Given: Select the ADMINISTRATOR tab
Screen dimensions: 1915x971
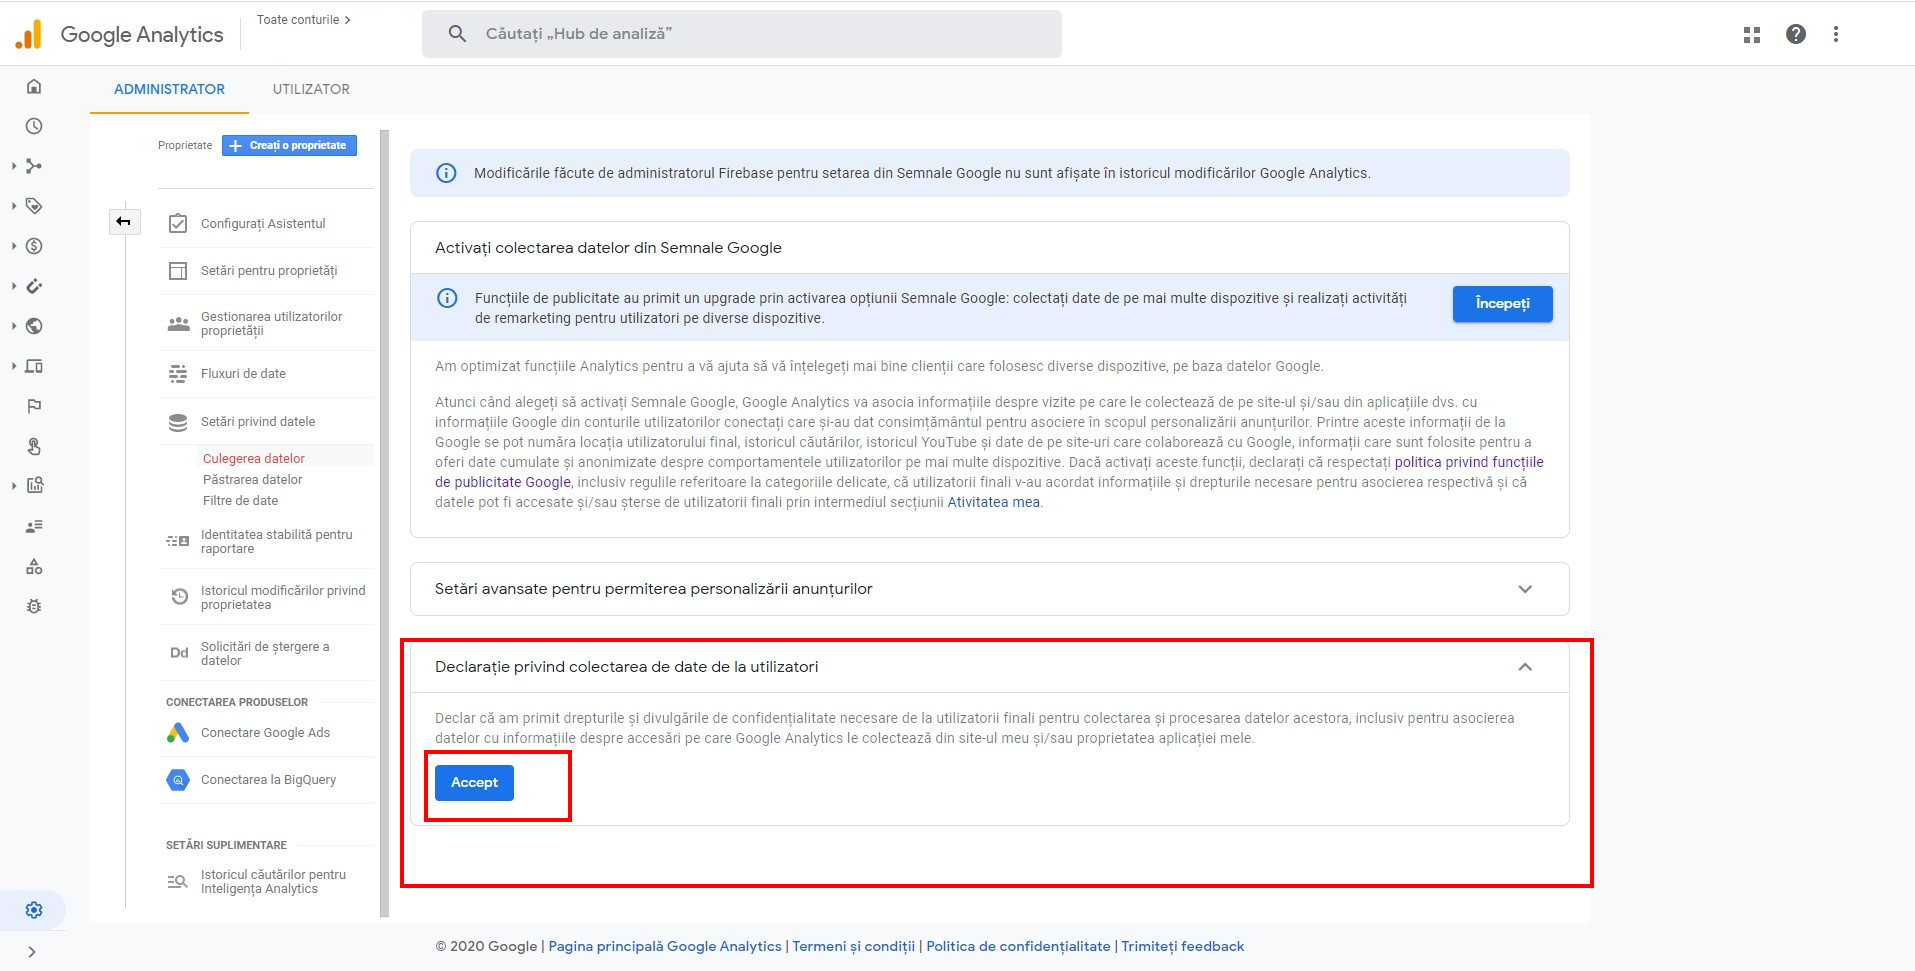Looking at the screenshot, I should 169,89.
